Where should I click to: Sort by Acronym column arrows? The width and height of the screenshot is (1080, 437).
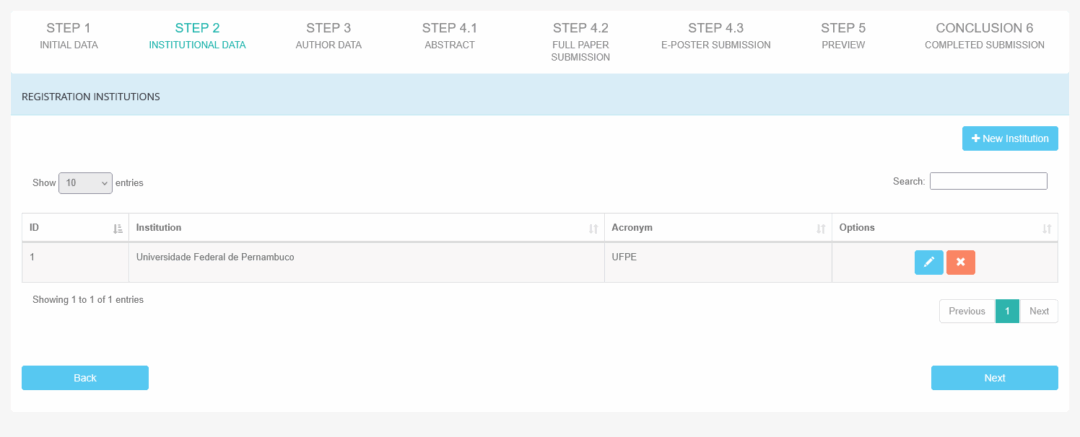coord(821,229)
